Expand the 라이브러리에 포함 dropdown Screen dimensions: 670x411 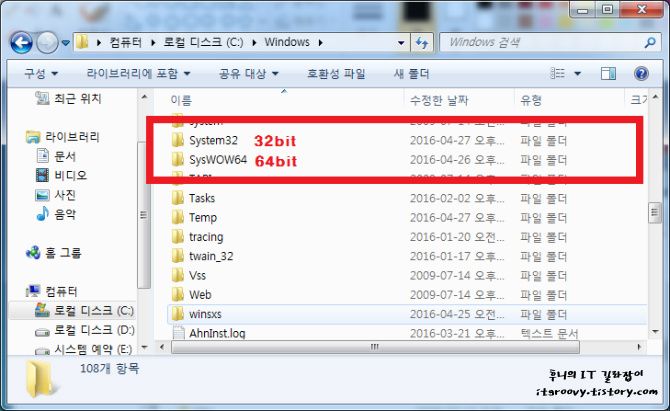pos(138,74)
